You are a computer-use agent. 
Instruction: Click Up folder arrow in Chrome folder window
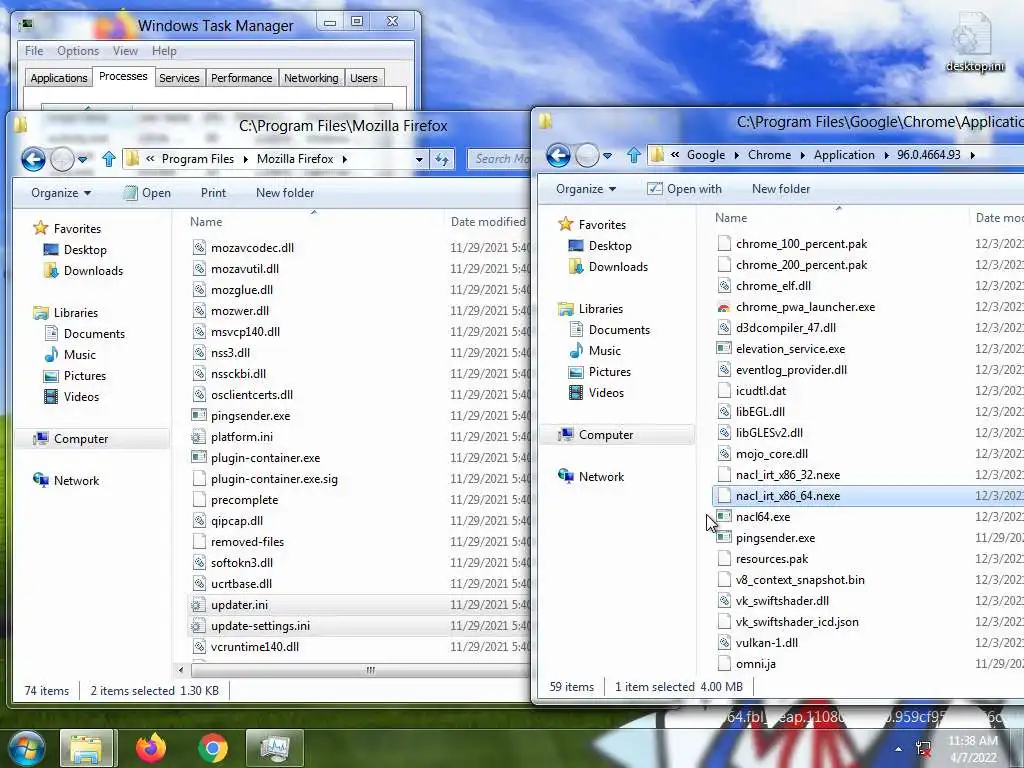tap(633, 155)
